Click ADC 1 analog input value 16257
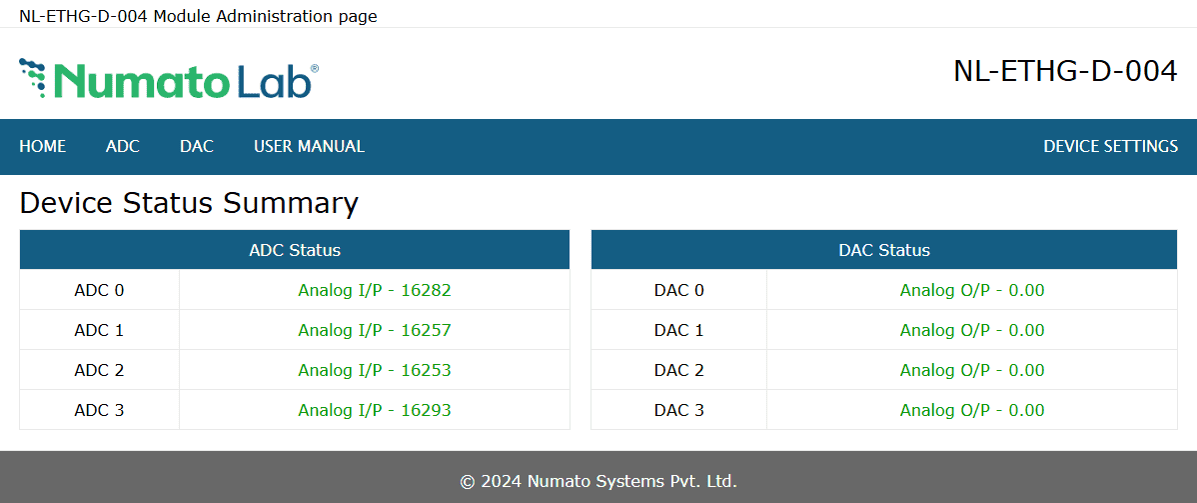The image size is (1197, 503). point(375,330)
